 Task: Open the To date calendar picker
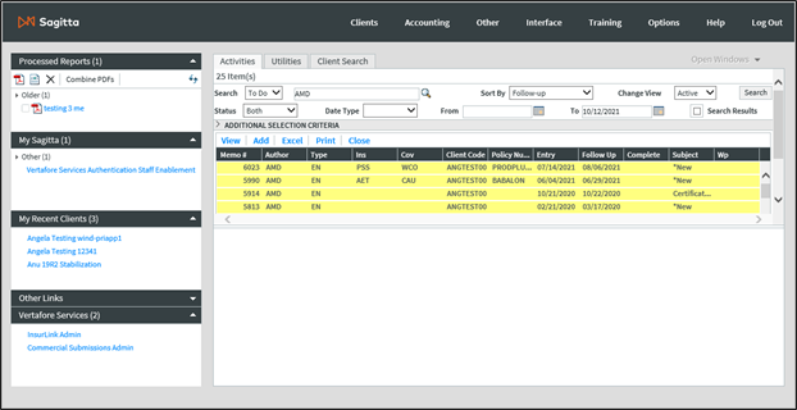pos(658,111)
